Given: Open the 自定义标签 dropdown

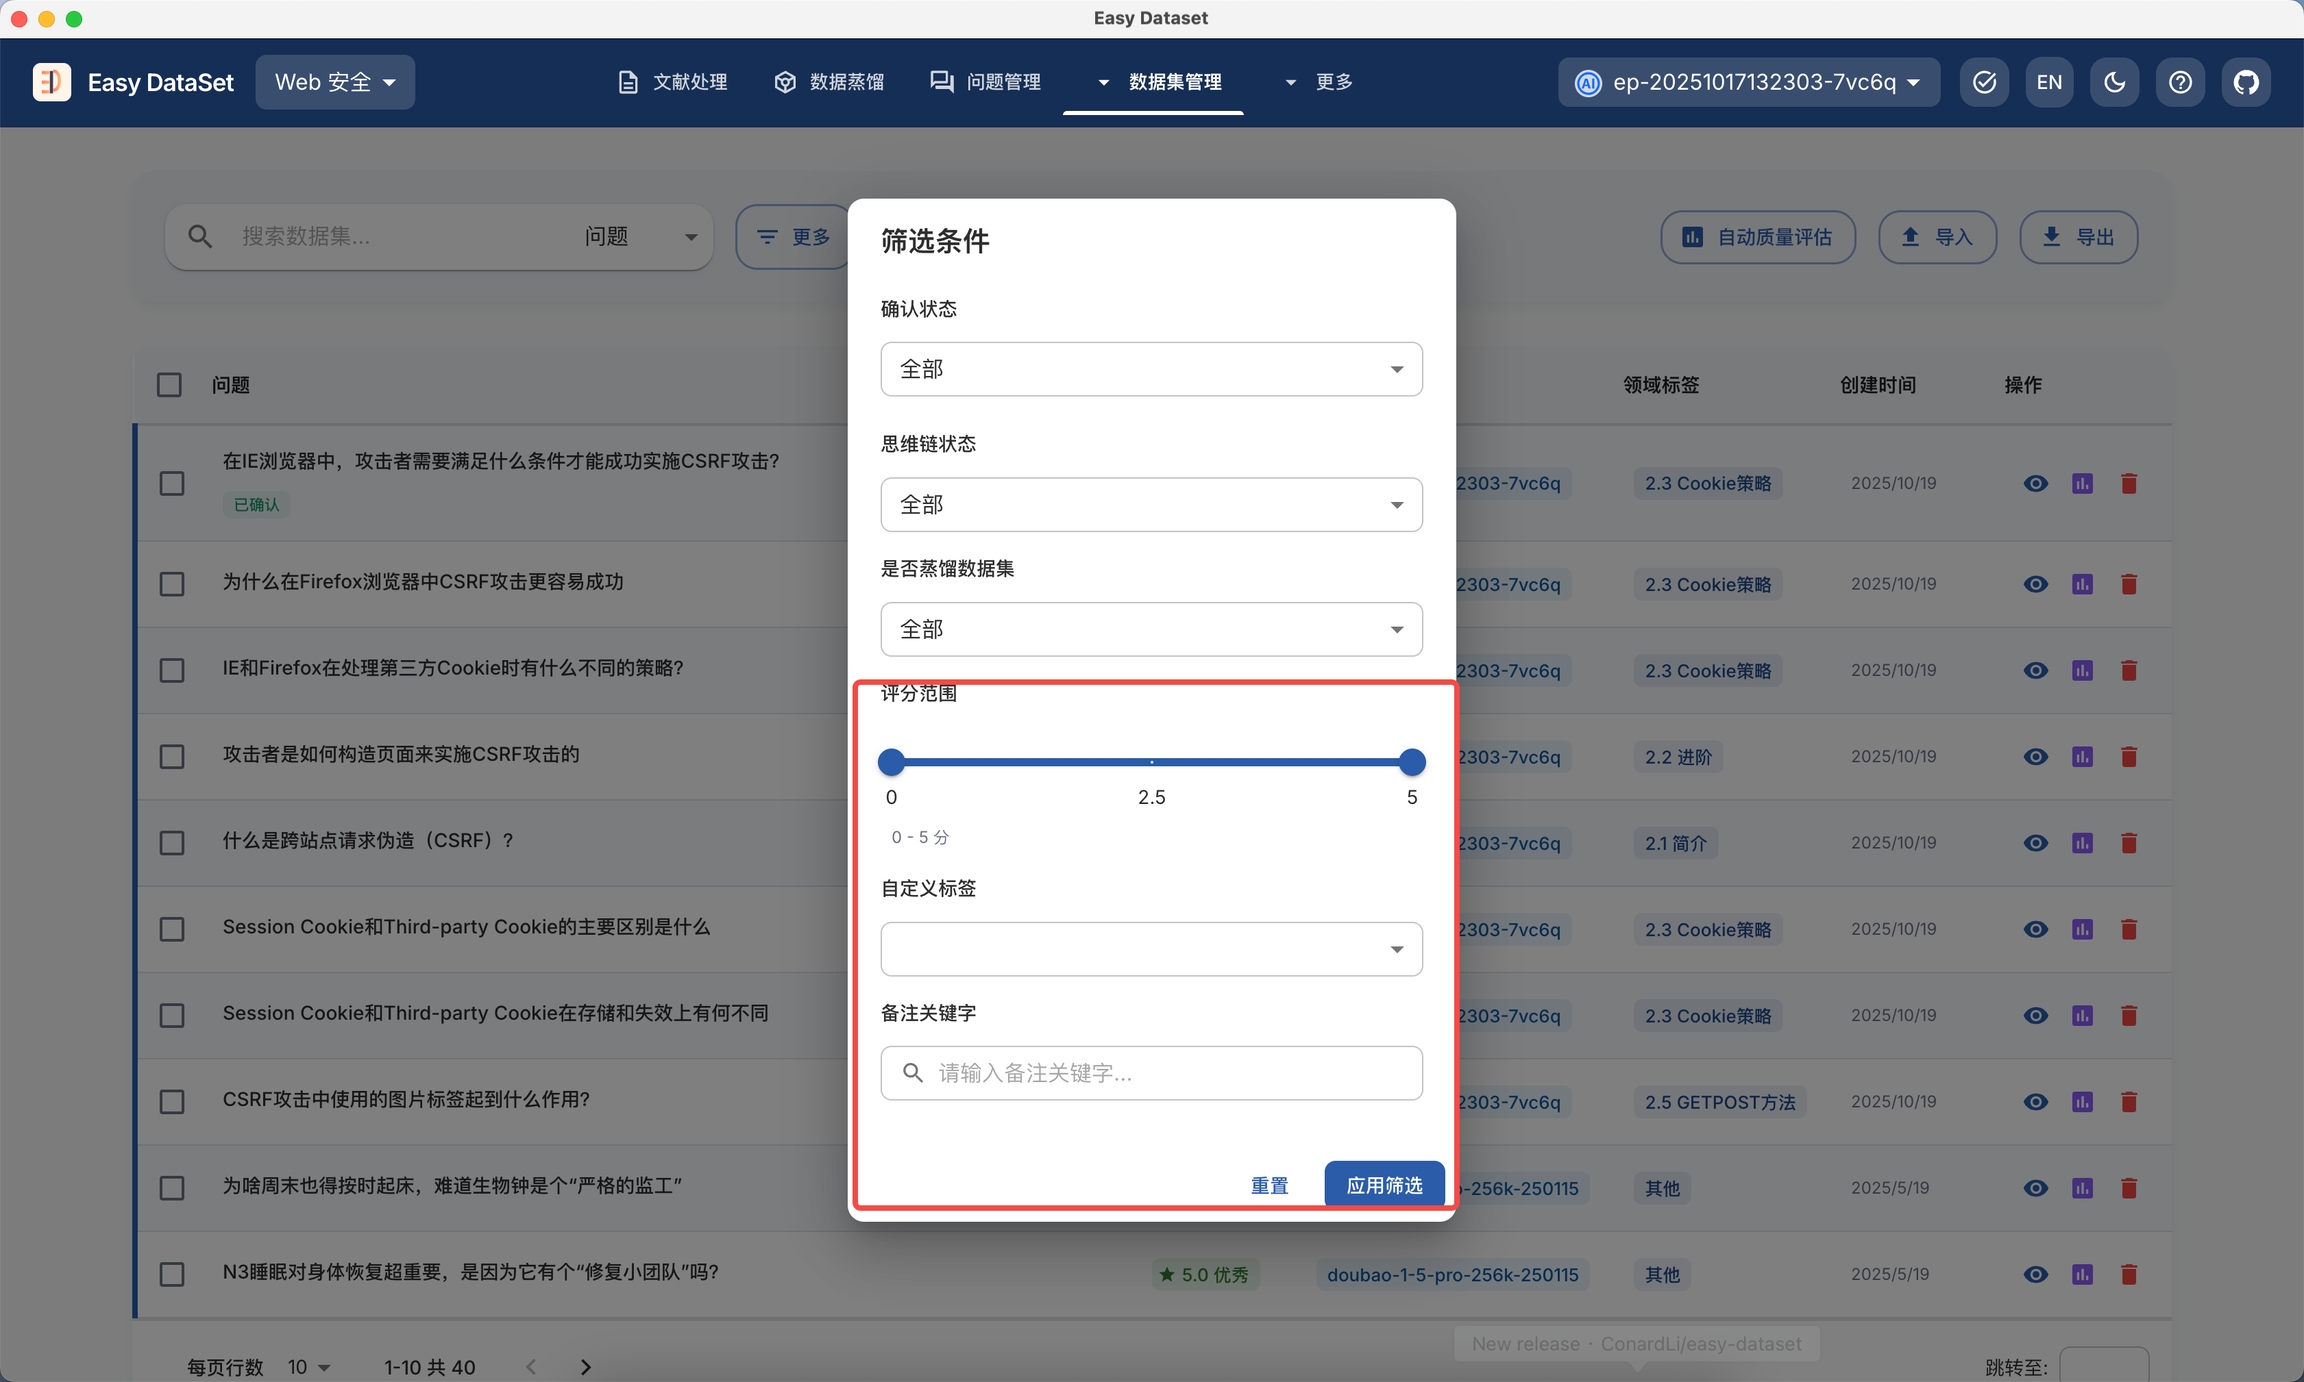Looking at the screenshot, I should [1151, 949].
